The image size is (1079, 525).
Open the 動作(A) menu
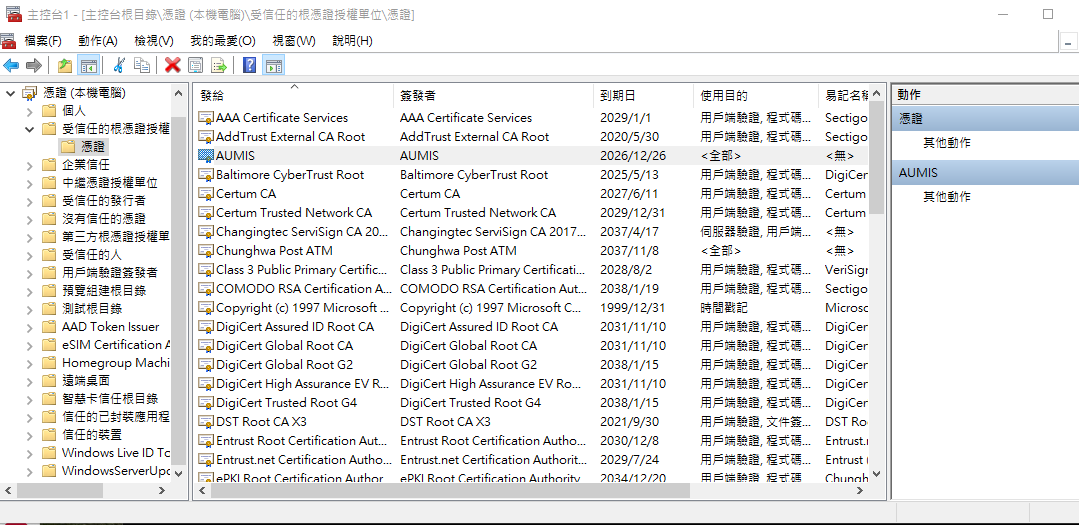(x=98, y=41)
